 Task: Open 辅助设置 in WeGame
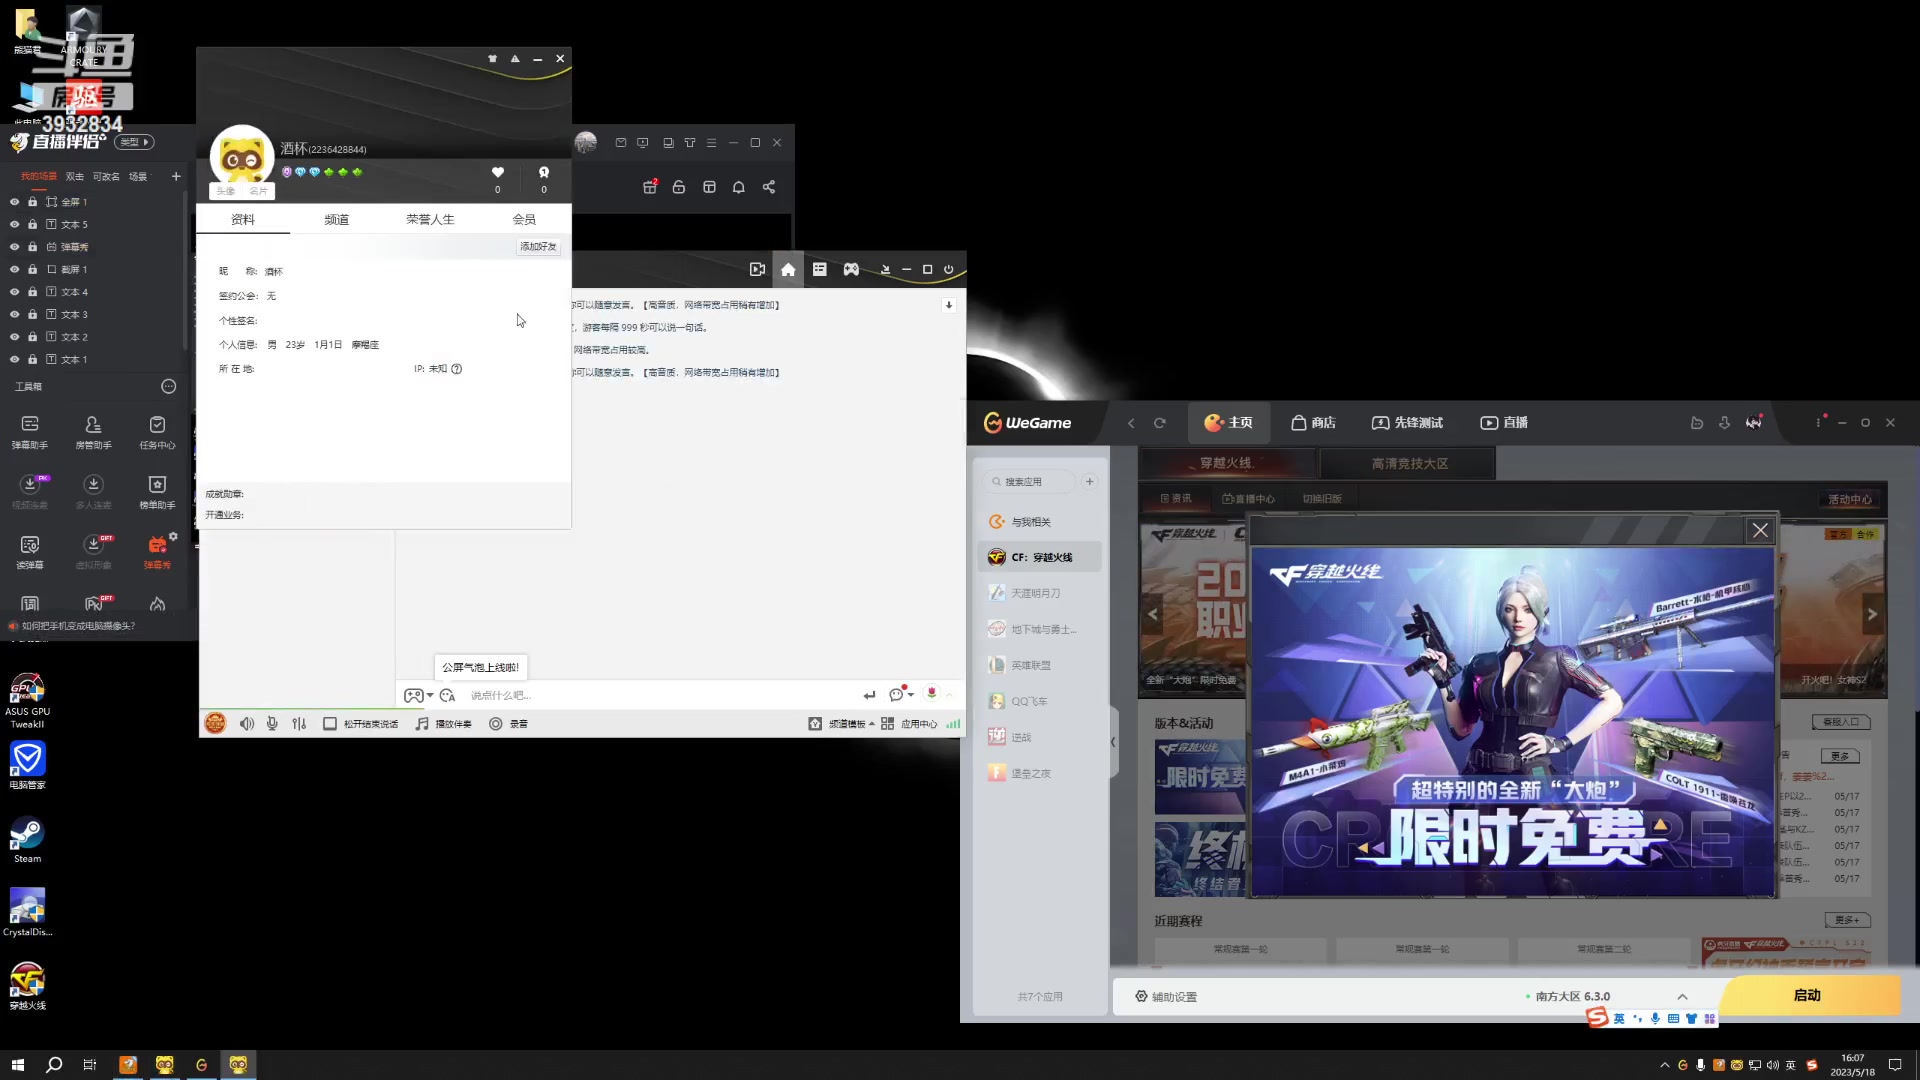click(1166, 997)
